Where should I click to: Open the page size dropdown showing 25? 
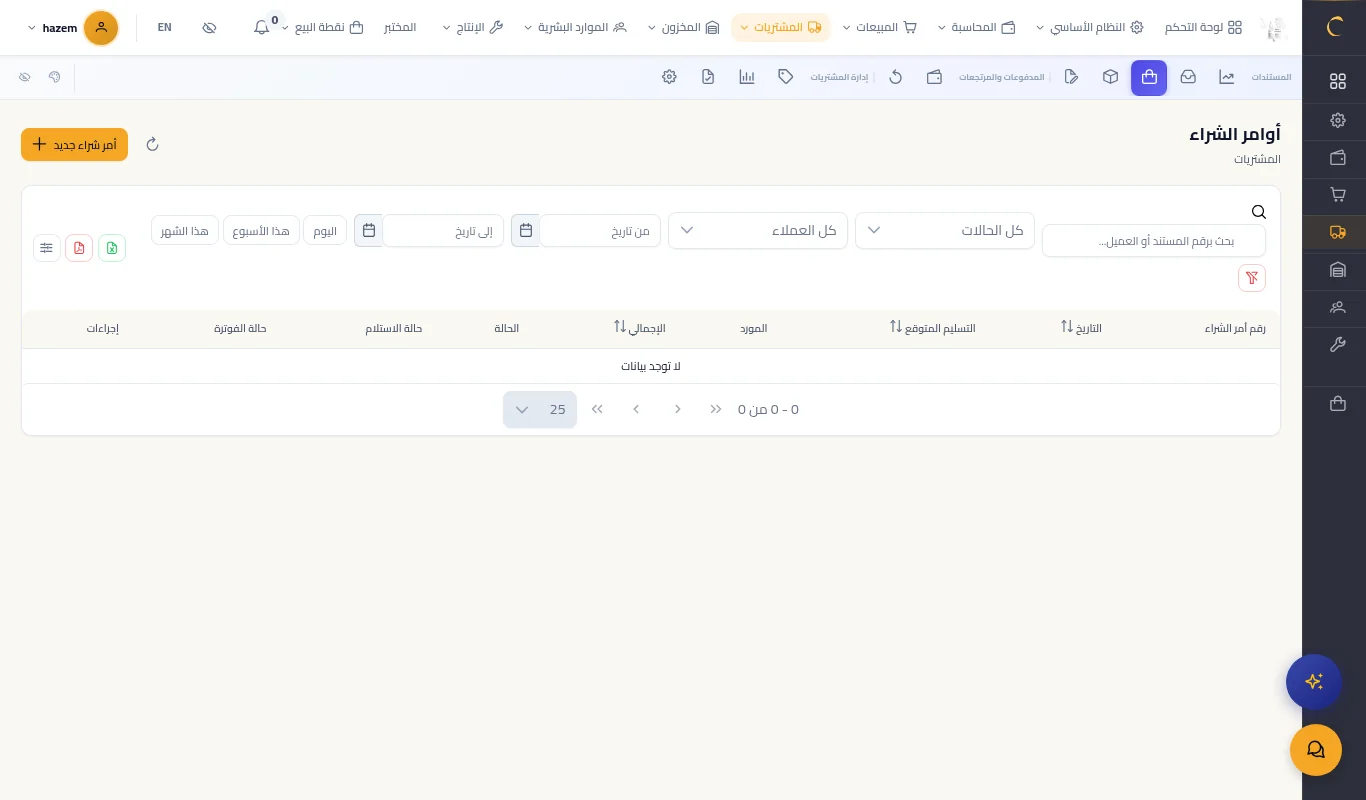point(540,410)
